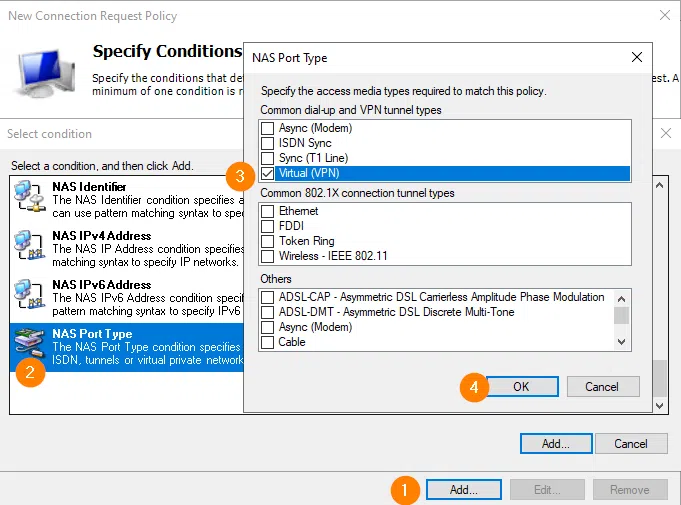Click the NAS Identifier condition icon
The width and height of the screenshot is (681, 505).
pyautogui.click(x=30, y=197)
